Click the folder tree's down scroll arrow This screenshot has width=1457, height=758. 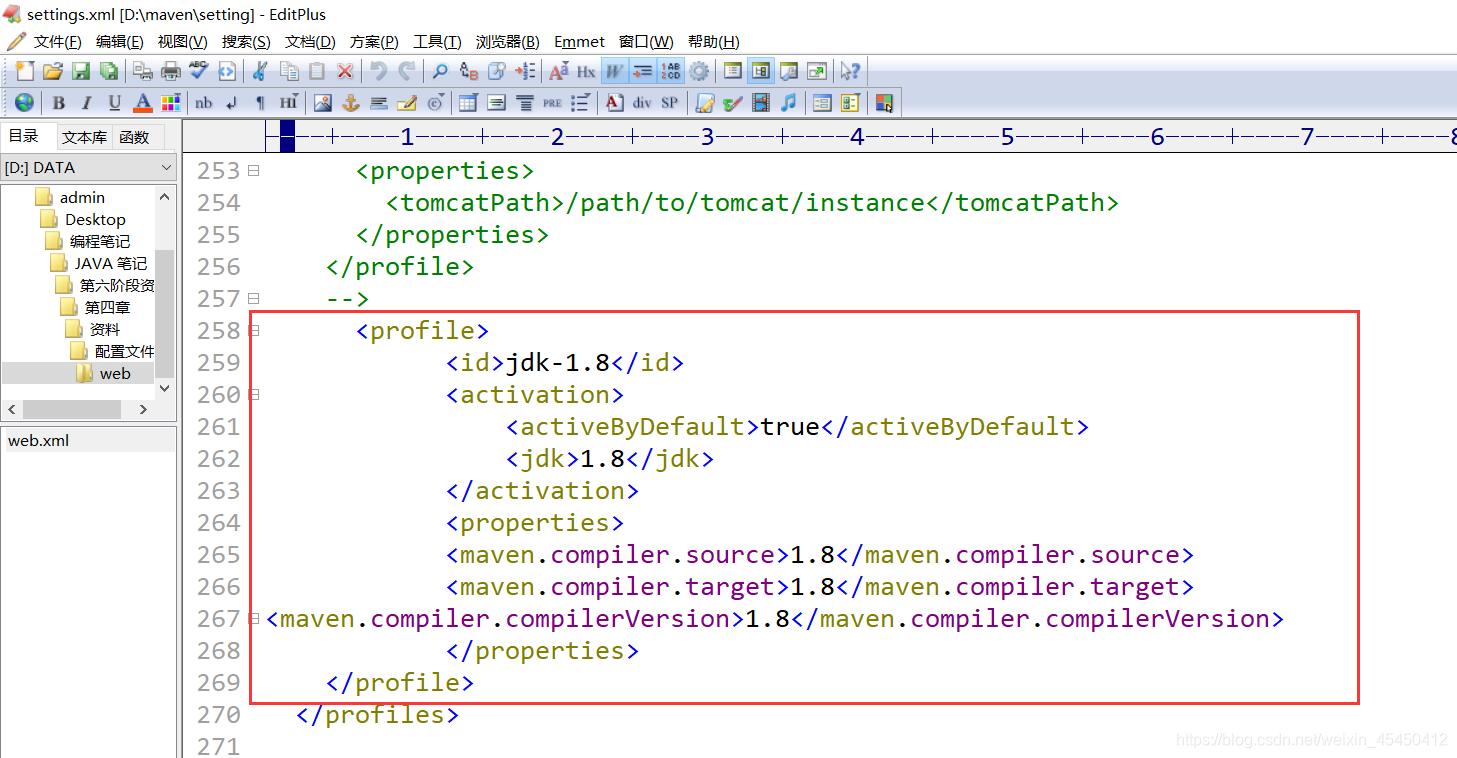coord(164,388)
